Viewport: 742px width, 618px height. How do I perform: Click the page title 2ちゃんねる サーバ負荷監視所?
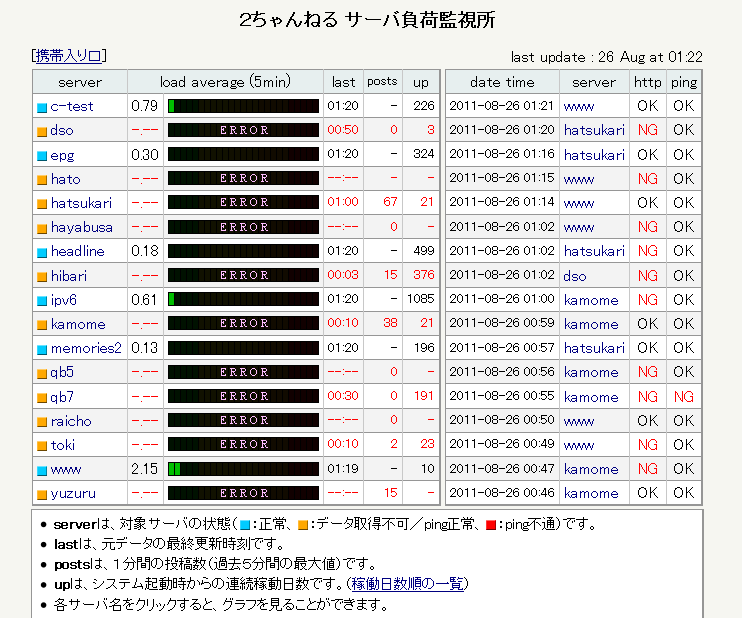click(367, 20)
